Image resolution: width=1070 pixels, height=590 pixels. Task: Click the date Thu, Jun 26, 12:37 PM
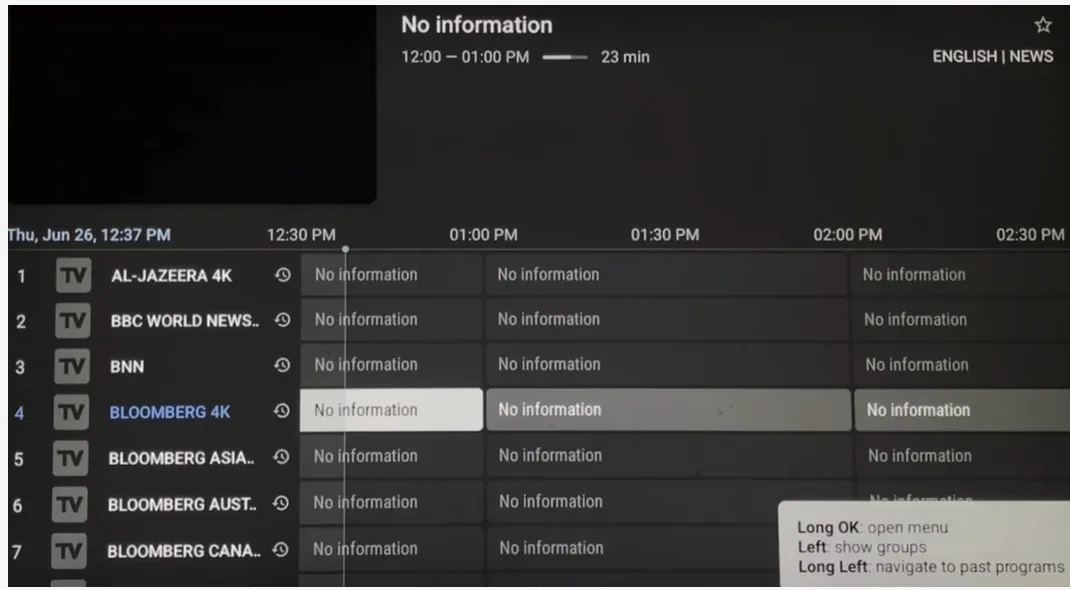(x=89, y=235)
